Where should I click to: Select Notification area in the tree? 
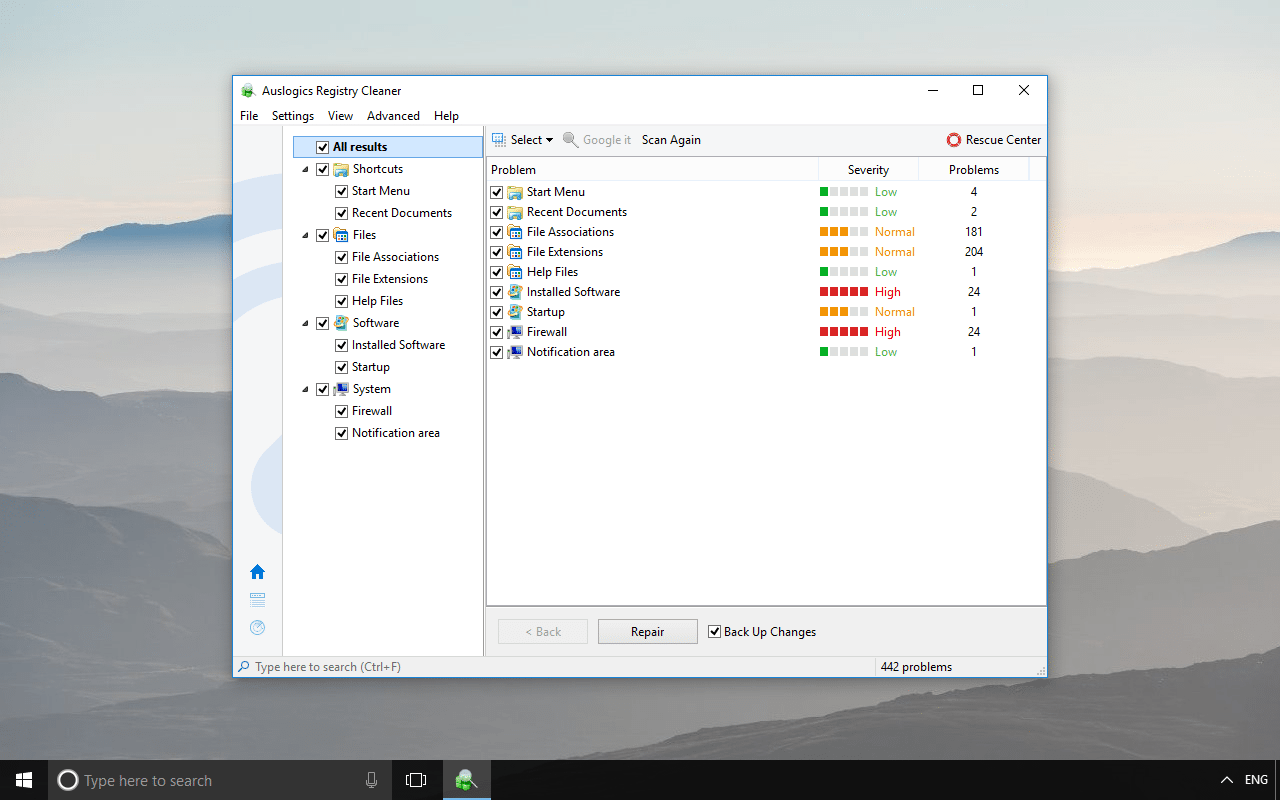click(396, 433)
